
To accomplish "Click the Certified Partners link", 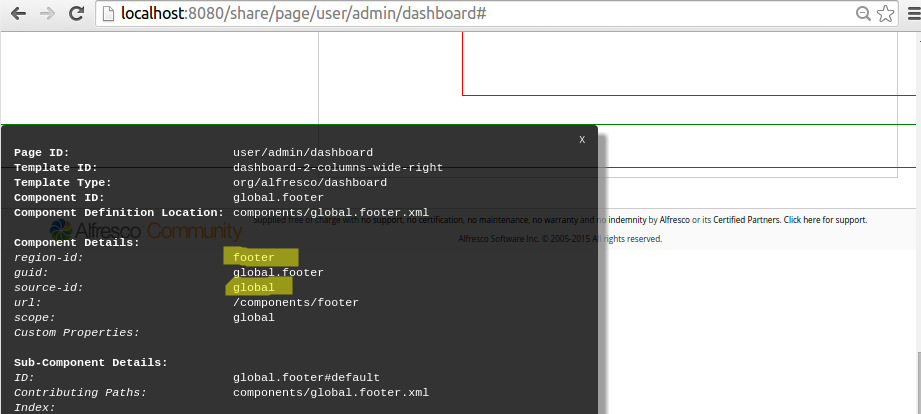I will [x=747, y=220].
